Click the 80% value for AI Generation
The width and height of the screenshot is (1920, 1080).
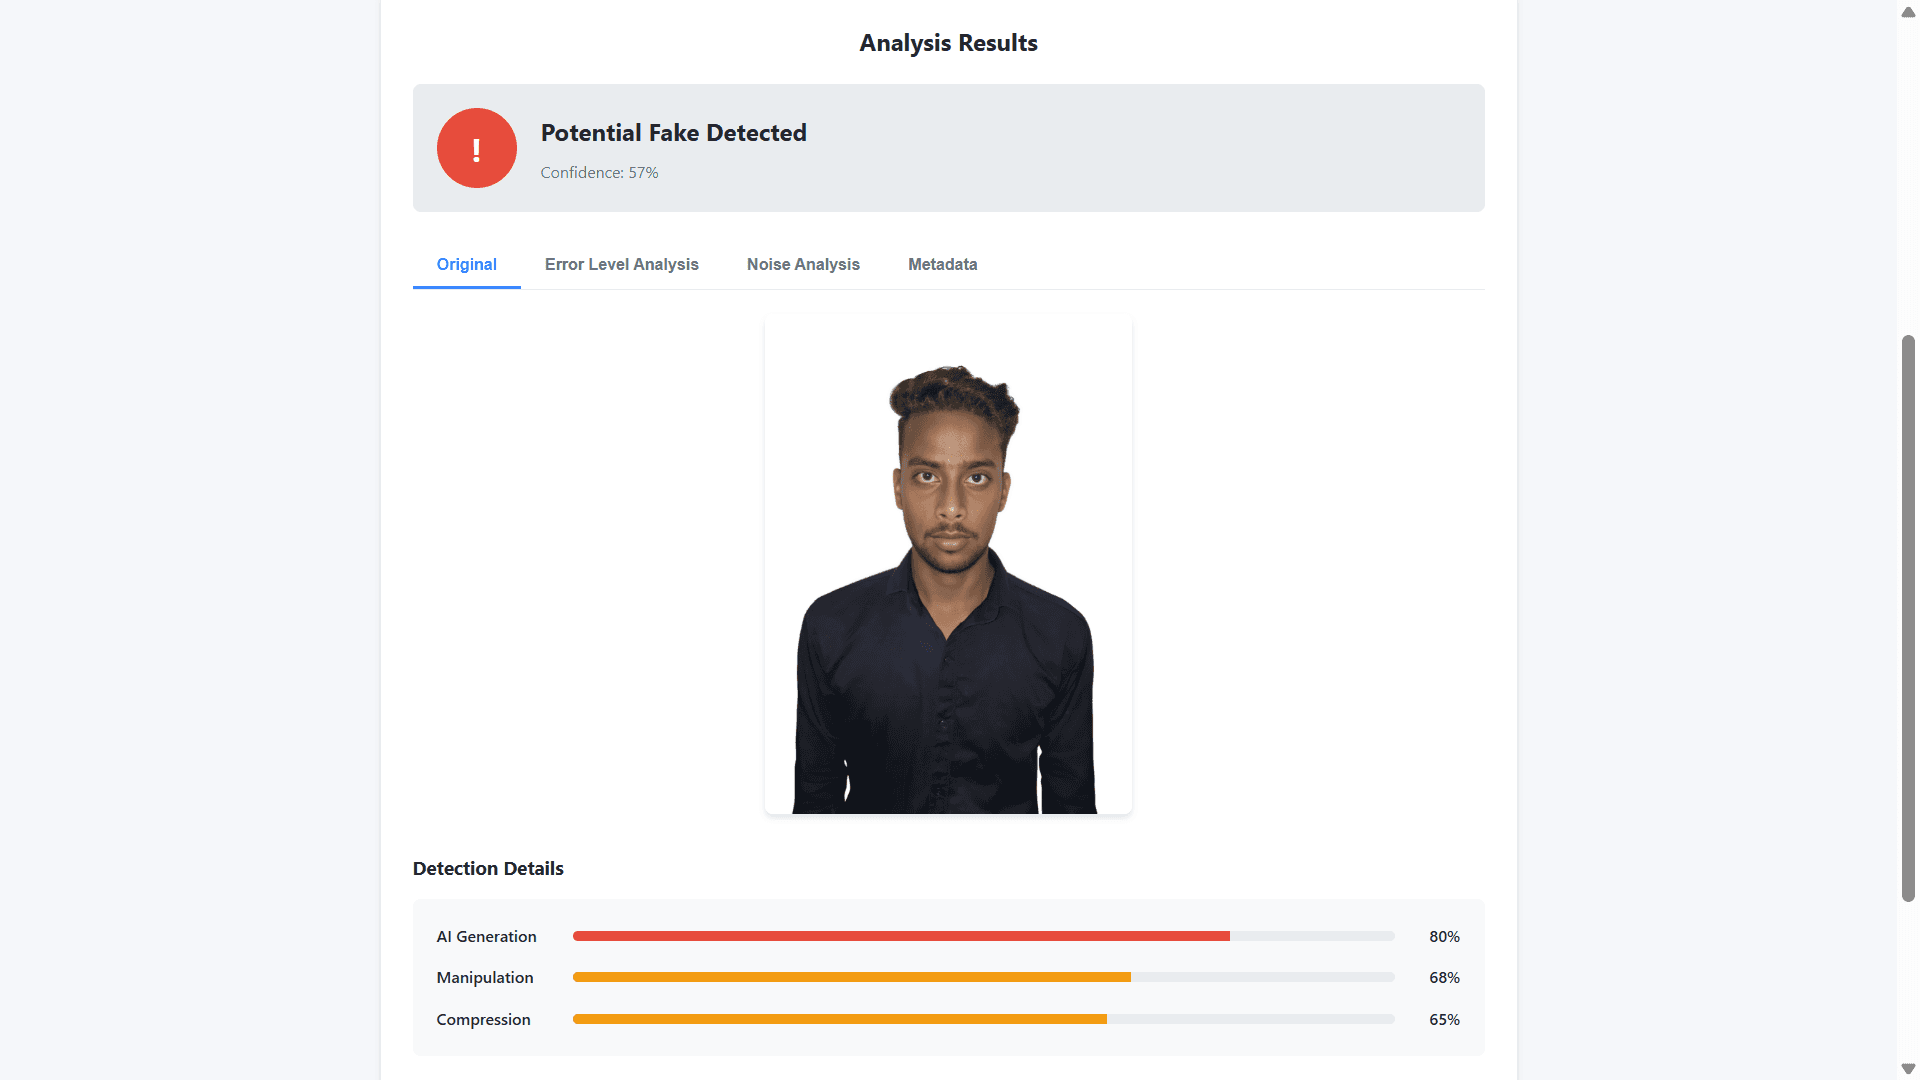(1444, 936)
